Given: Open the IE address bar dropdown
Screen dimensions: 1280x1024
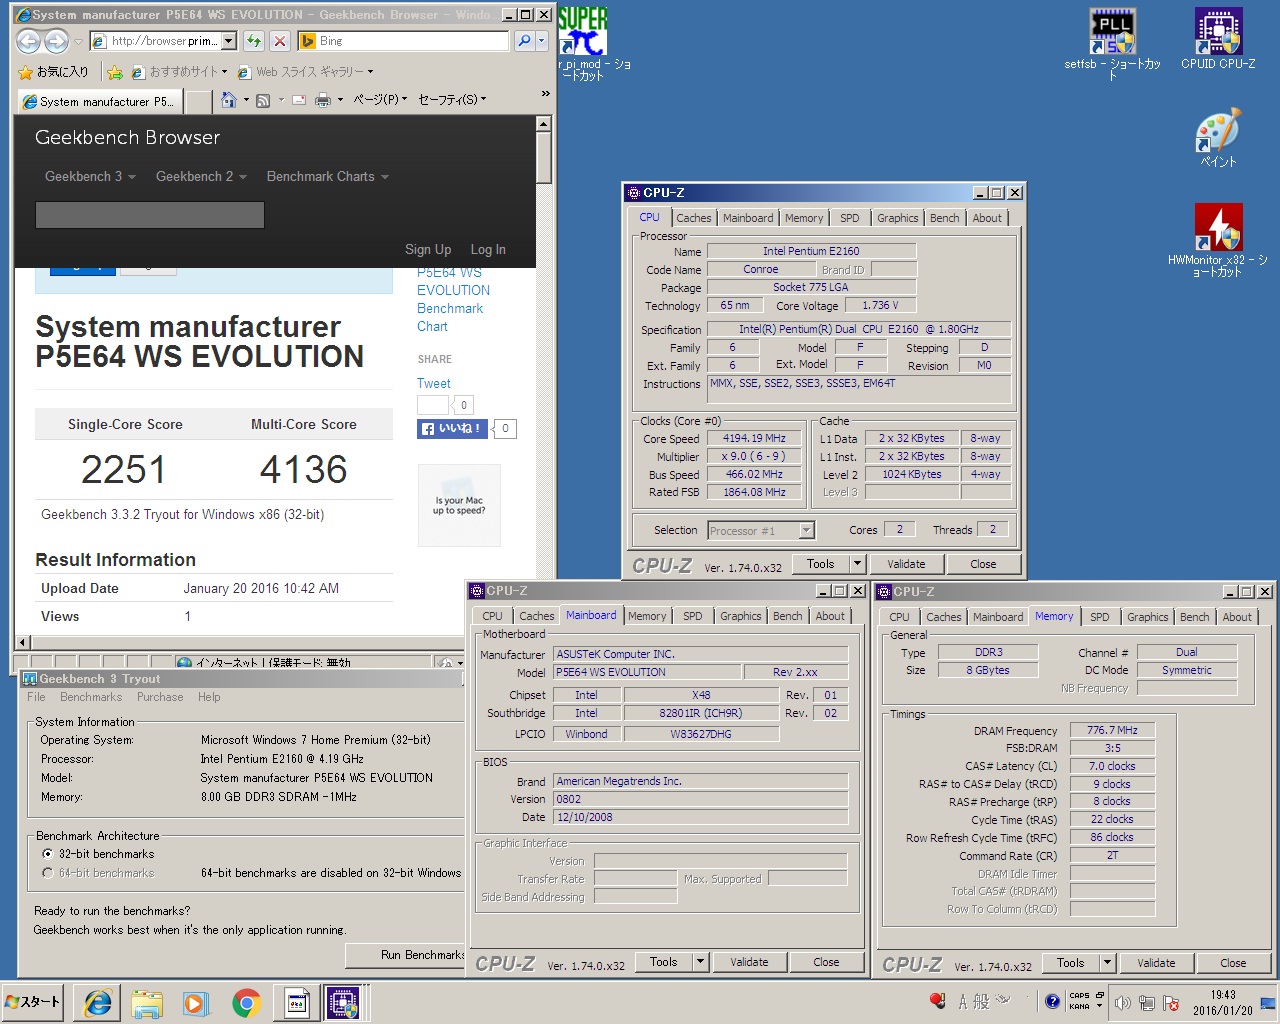Looking at the screenshot, I should tap(228, 41).
